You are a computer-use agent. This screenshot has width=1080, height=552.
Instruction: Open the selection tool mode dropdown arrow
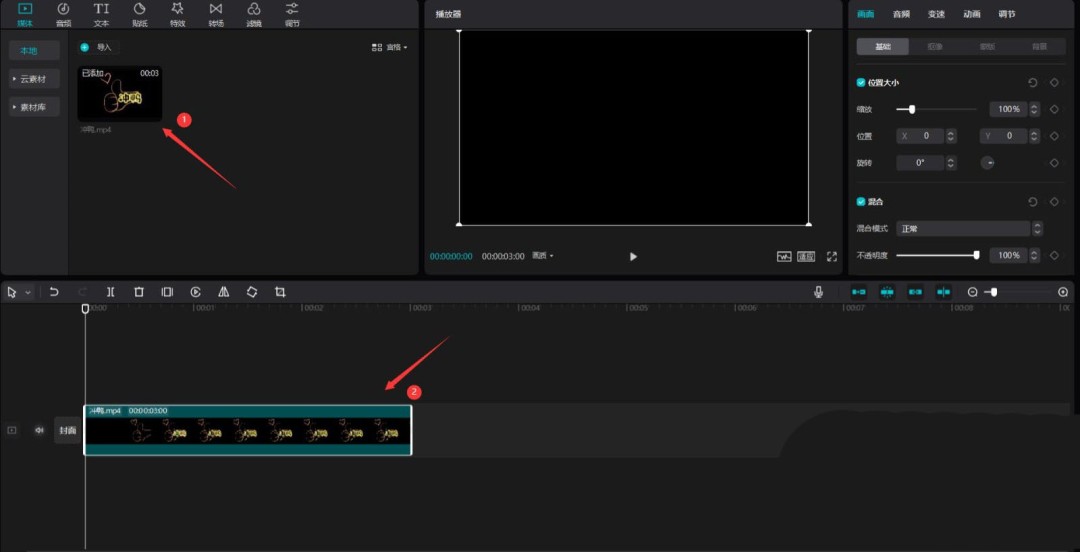pos(28,293)
